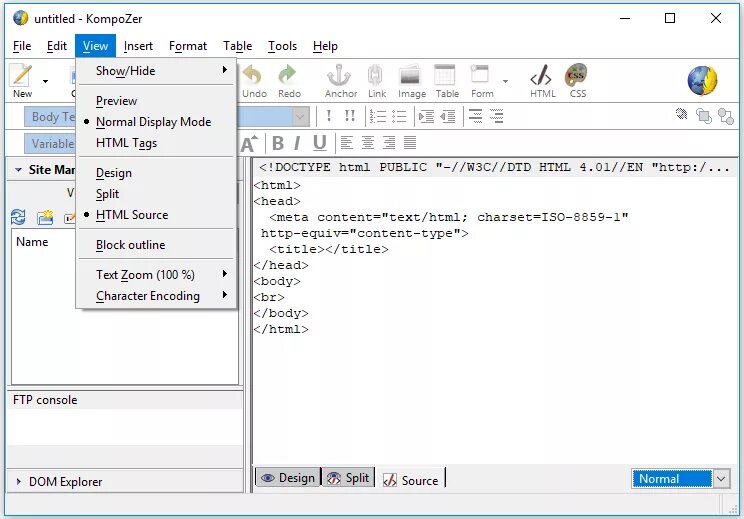Open the dropdown arrow beside New
Image resolution: width=744 pixels, height=519 pixels.
click(x=45, y=81)
